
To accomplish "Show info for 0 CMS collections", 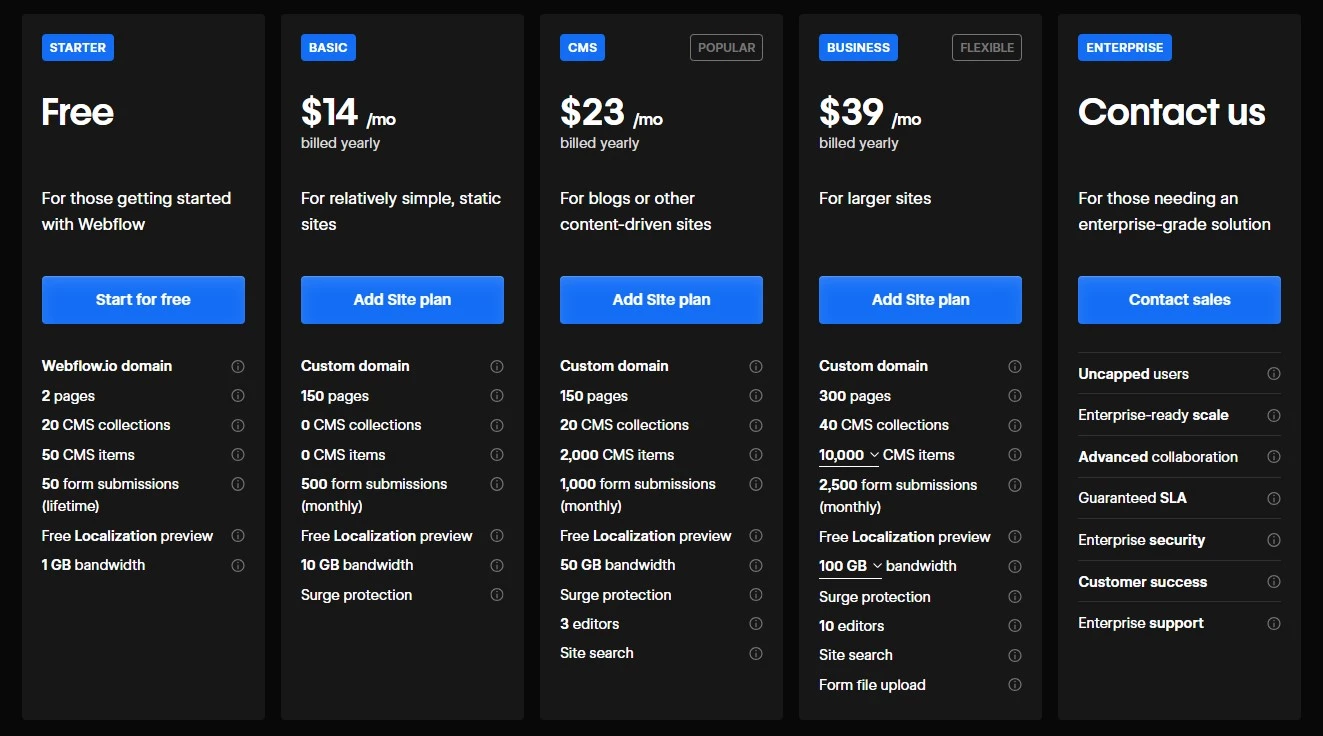I will (x=497, y=425).
